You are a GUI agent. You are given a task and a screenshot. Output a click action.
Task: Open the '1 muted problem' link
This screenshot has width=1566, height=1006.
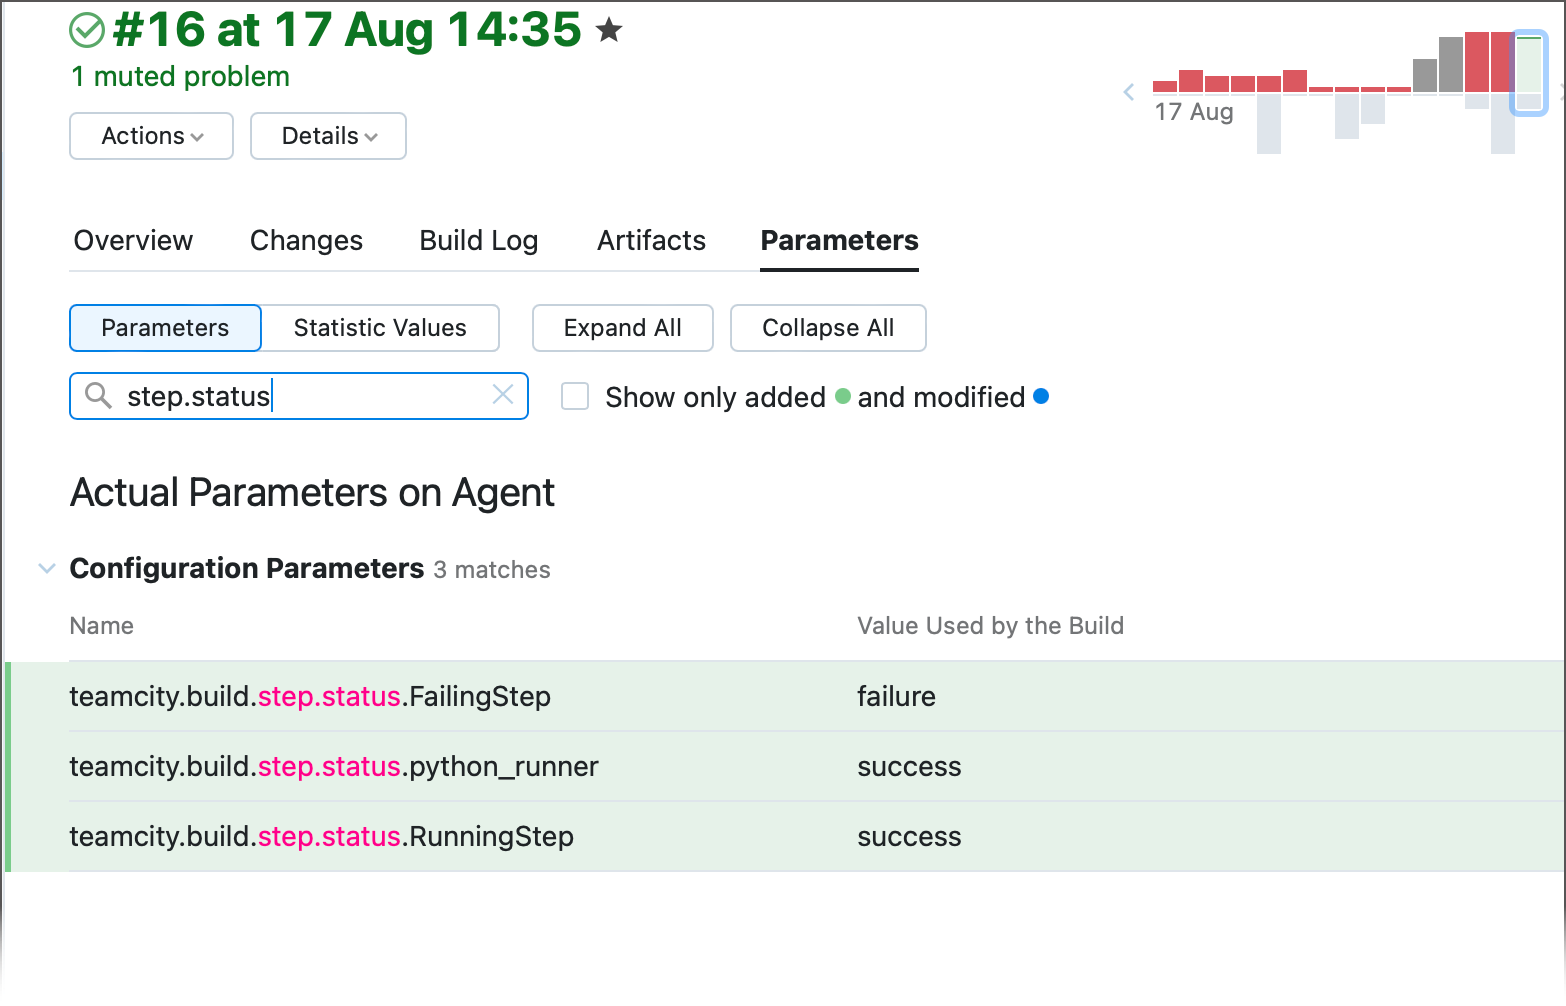click(x=181, y=77)
